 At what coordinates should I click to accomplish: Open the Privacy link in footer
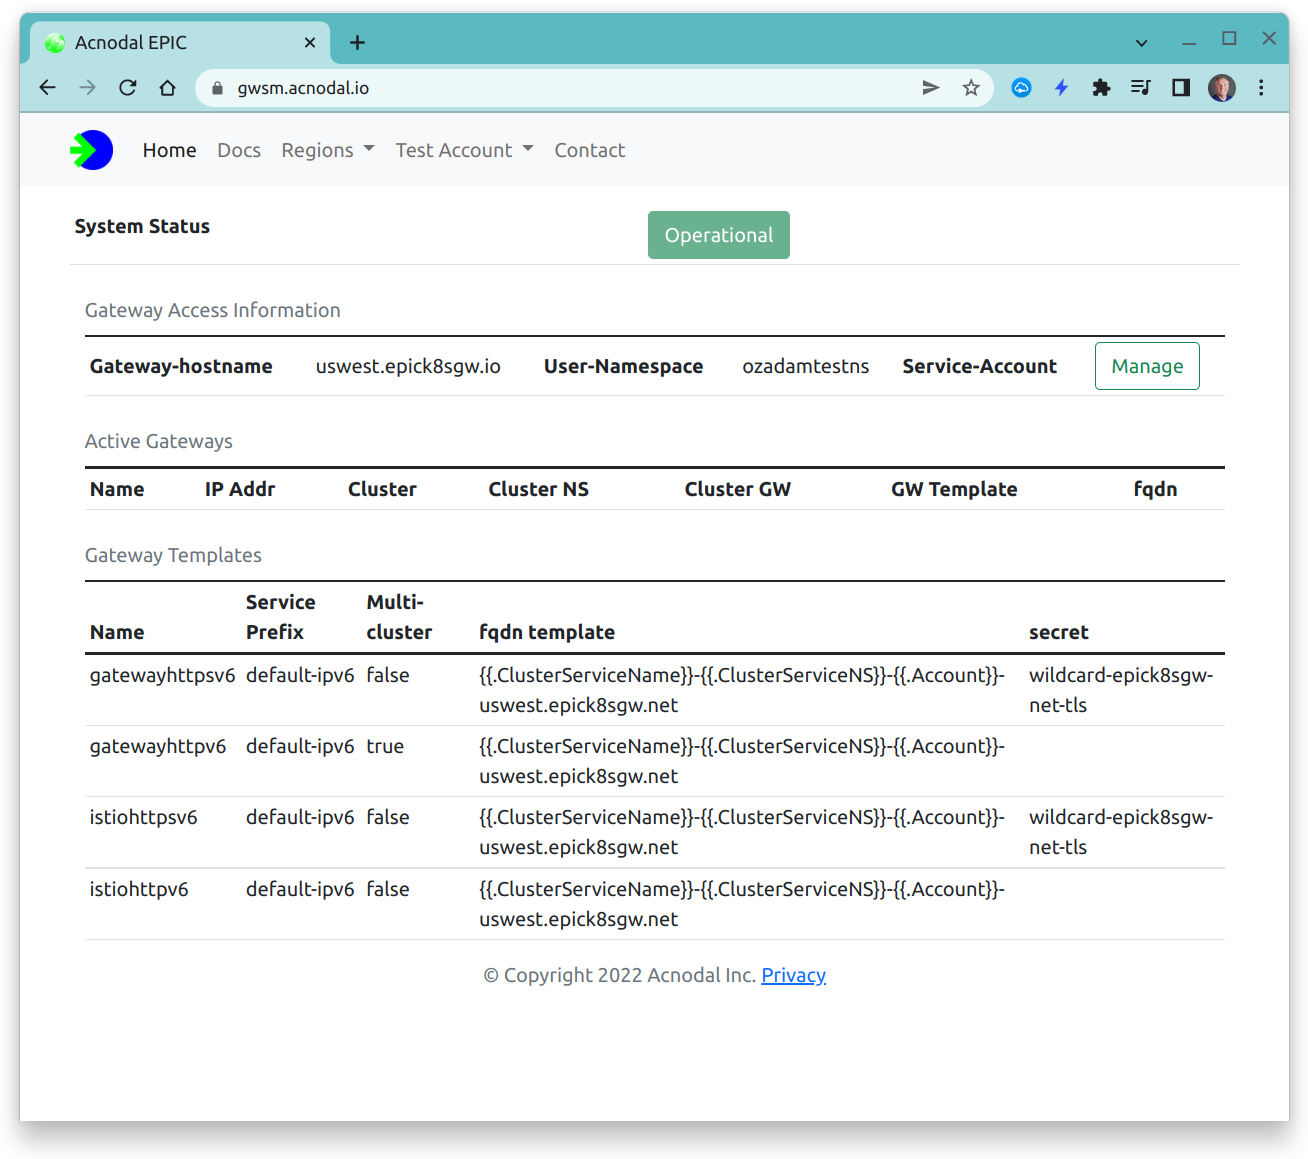tap(794, 975)
